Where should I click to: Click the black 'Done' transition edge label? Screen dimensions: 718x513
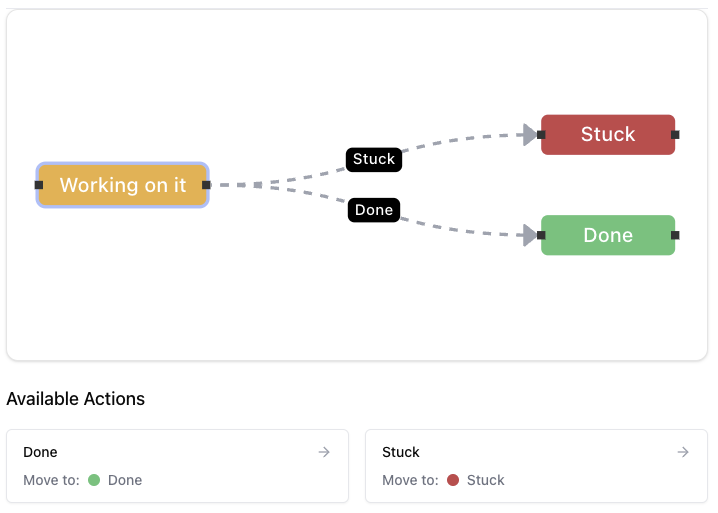click(x=374, y=210)
